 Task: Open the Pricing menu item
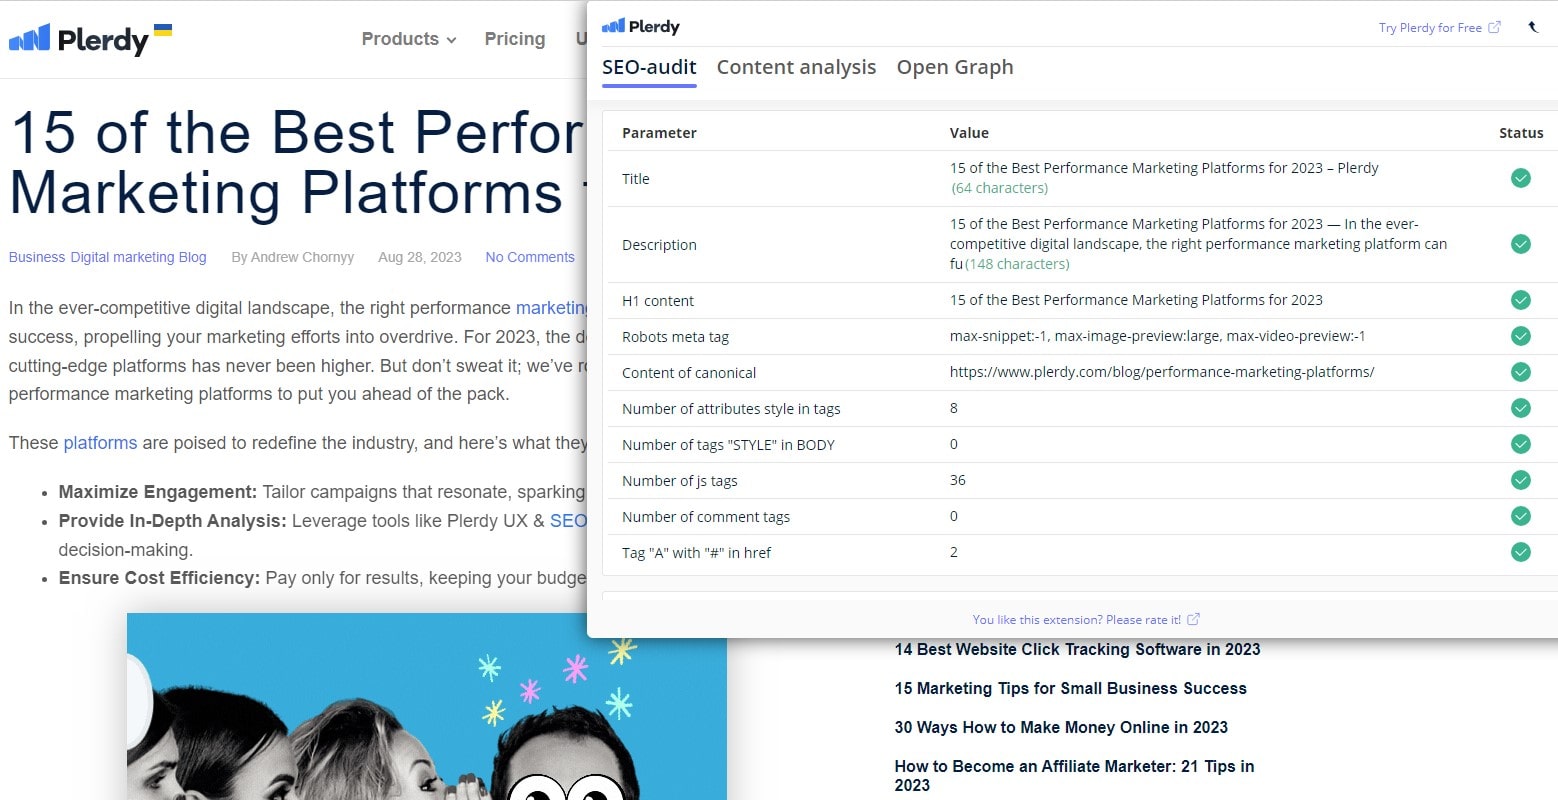pos(515,39)
